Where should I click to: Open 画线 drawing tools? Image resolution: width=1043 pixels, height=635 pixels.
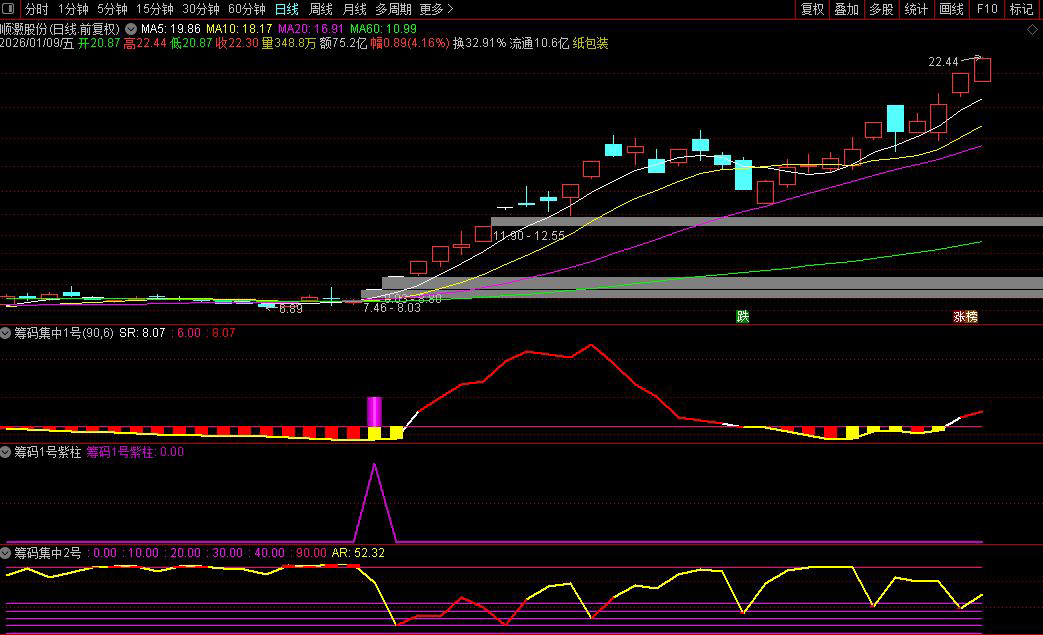(951, 9)
